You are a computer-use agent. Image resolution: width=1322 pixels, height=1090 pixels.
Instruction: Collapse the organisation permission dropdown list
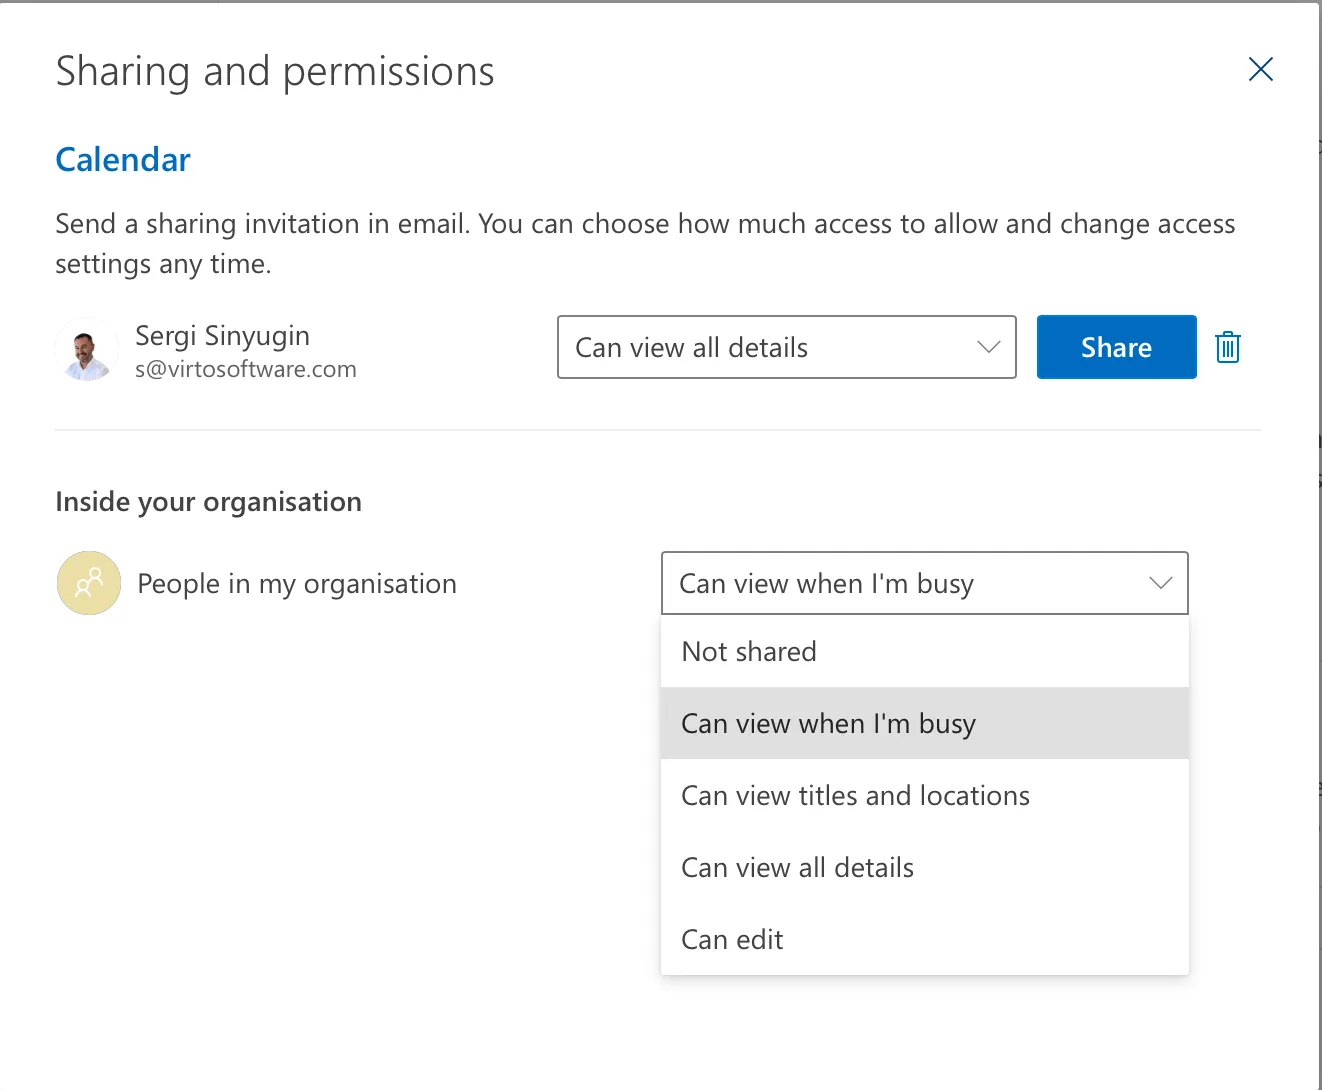(1160, 583)
